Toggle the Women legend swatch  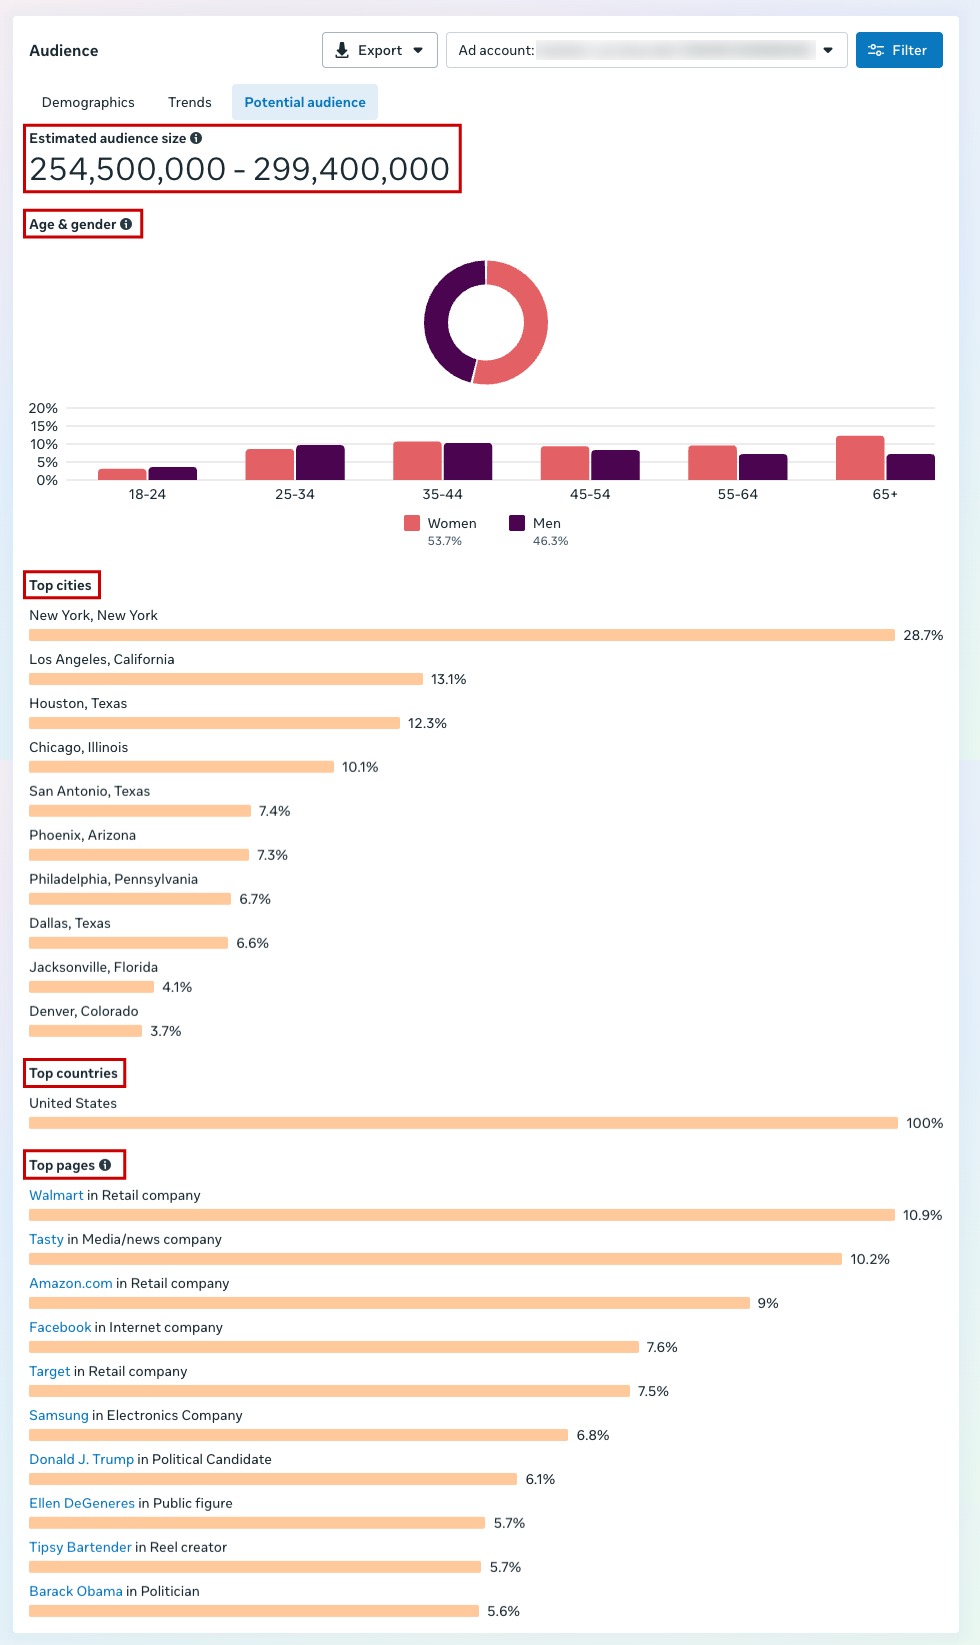click(x=412, y=523)
